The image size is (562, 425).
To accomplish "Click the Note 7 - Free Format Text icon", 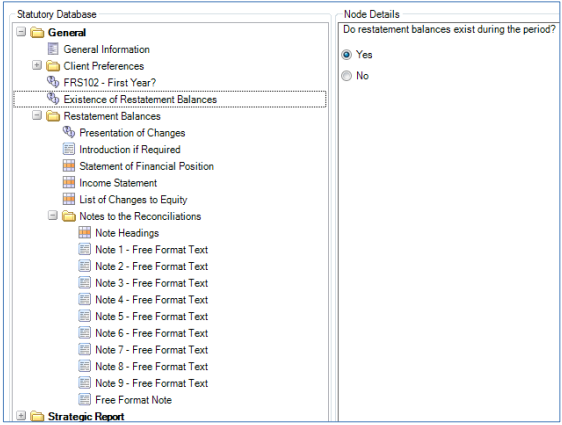I will tap(85, 349).
